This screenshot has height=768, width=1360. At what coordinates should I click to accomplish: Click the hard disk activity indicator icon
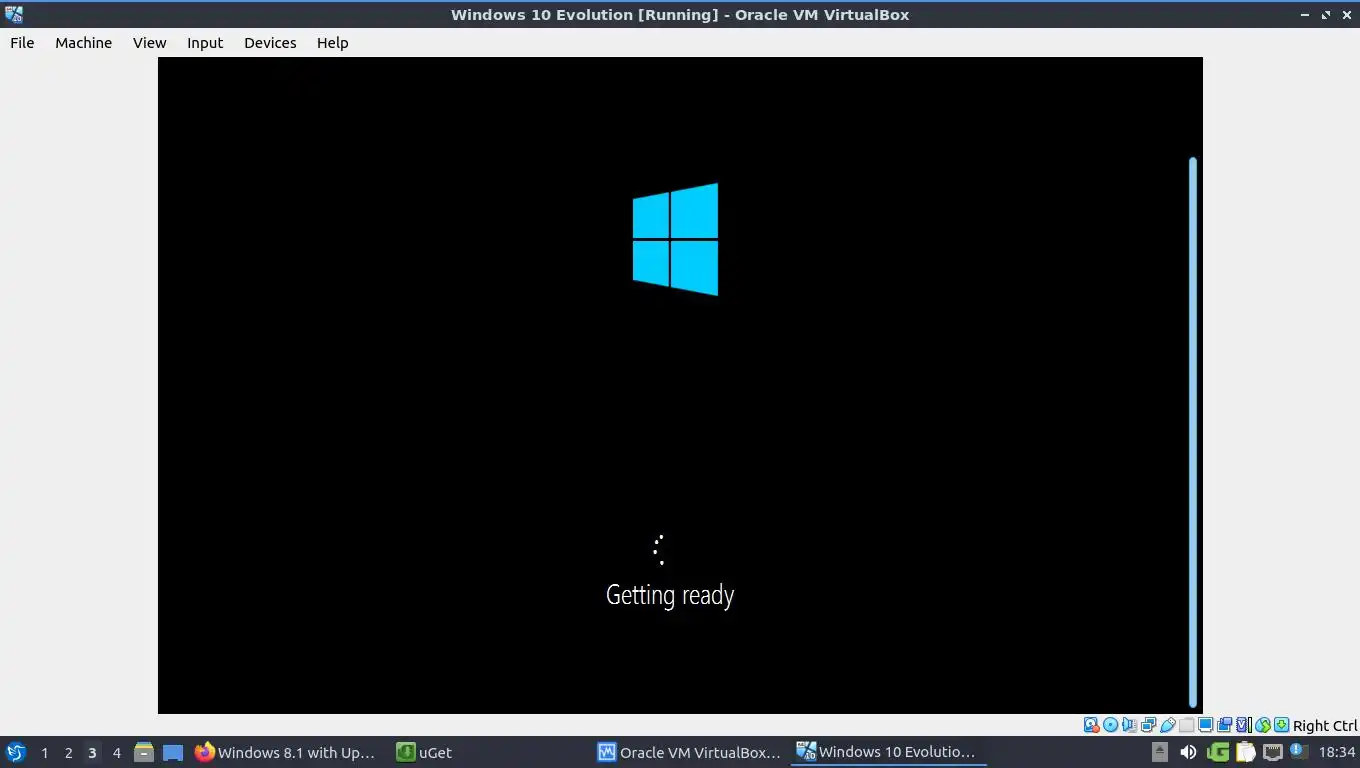[1092, 725]
